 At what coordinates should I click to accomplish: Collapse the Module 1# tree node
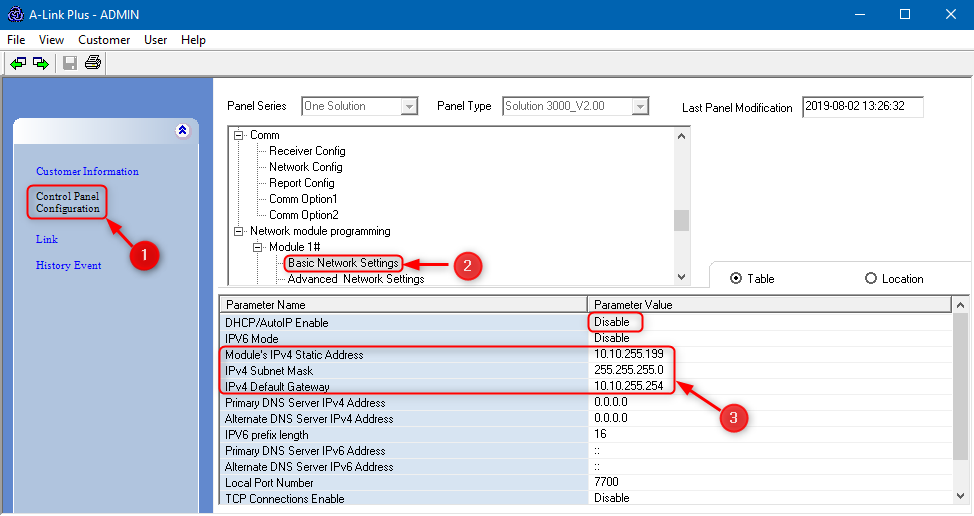[257, 247]
